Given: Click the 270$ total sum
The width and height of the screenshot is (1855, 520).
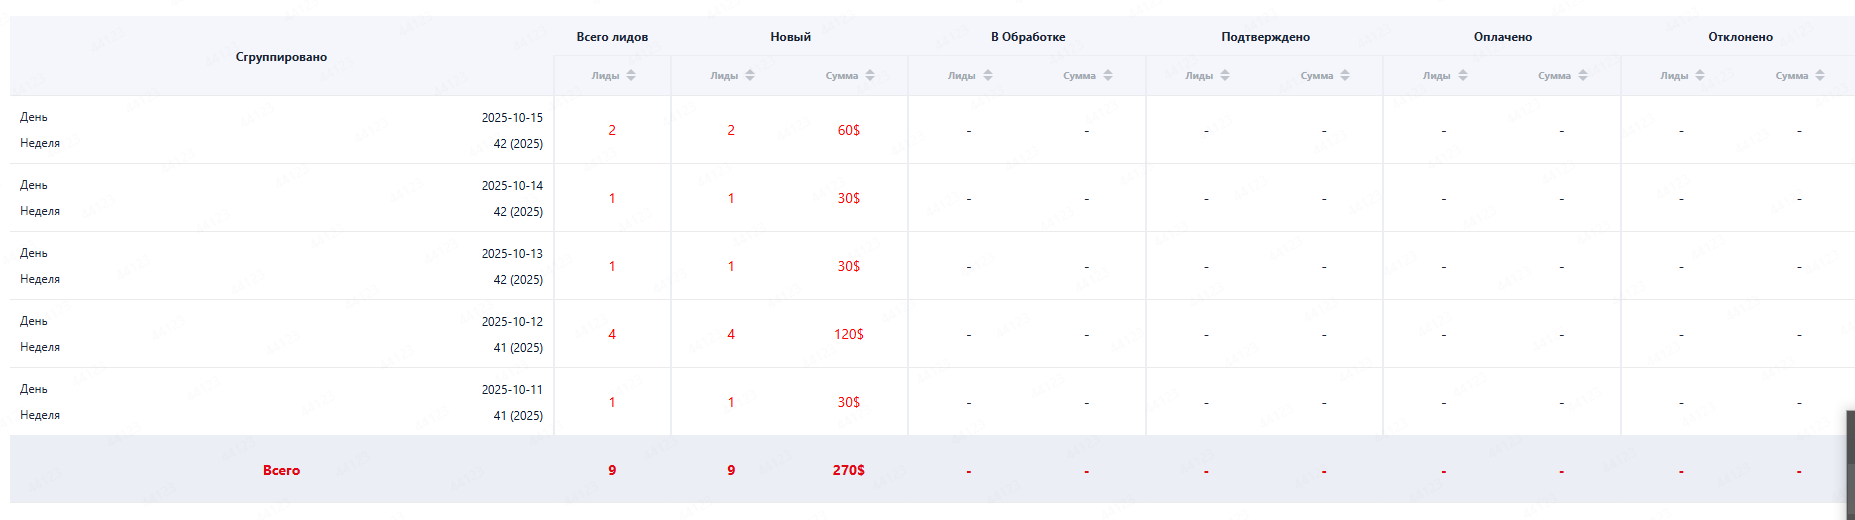Looking at the screenshot, I should 848,470.
